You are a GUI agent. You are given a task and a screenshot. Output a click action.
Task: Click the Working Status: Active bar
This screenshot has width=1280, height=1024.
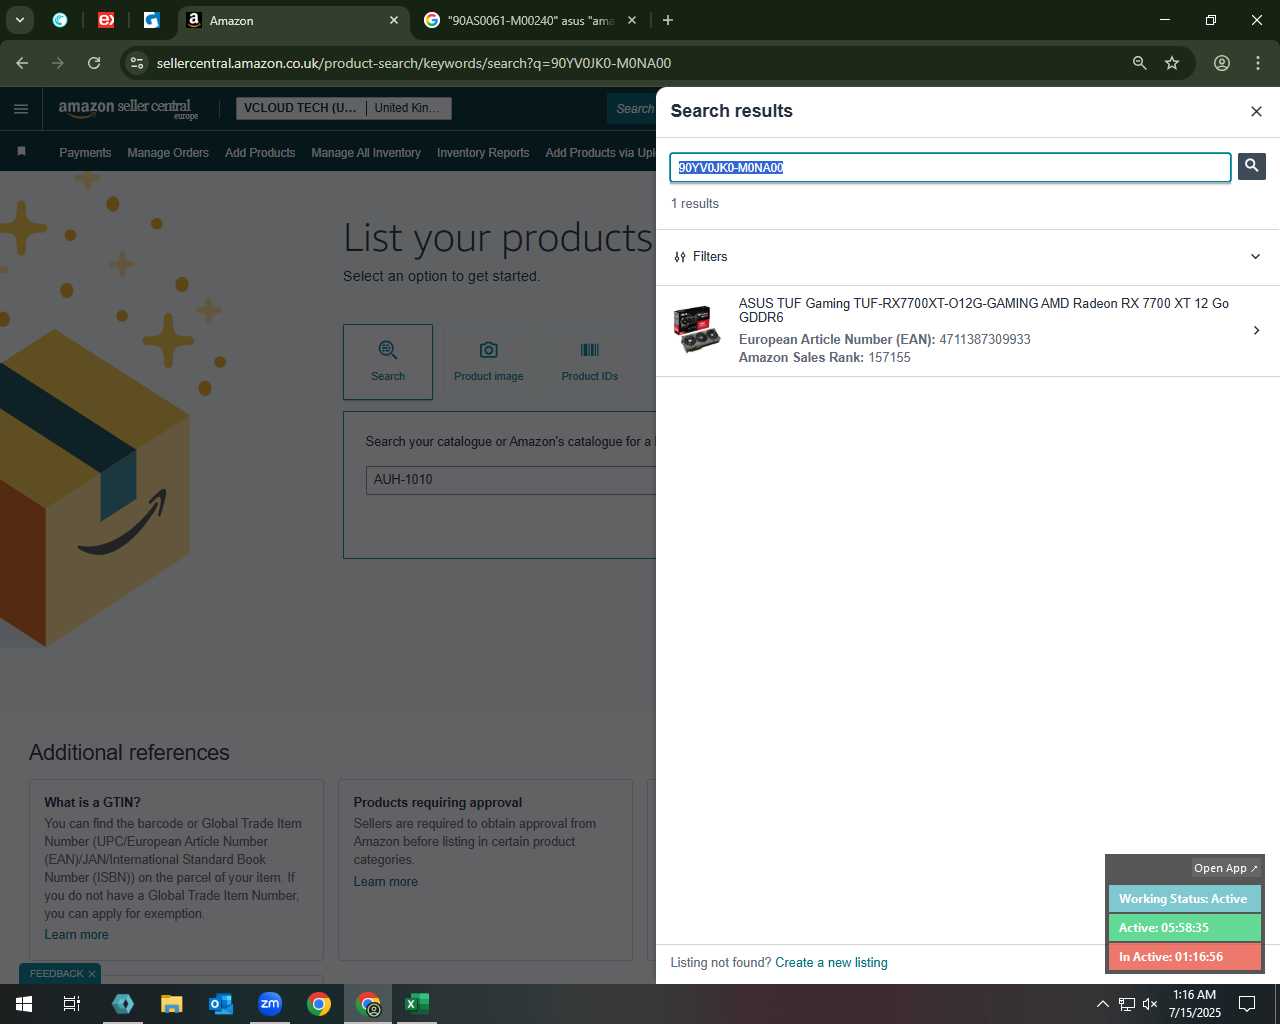click(x=1184, y=899)
